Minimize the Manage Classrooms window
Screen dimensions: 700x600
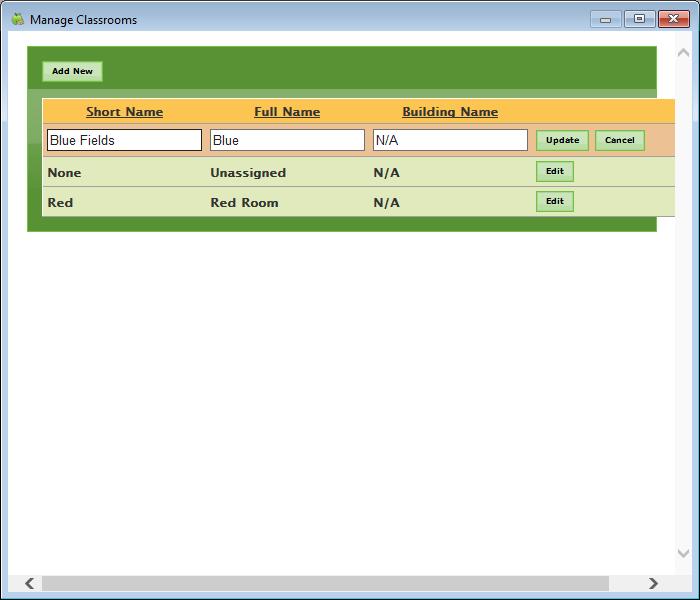coord(605,20)
